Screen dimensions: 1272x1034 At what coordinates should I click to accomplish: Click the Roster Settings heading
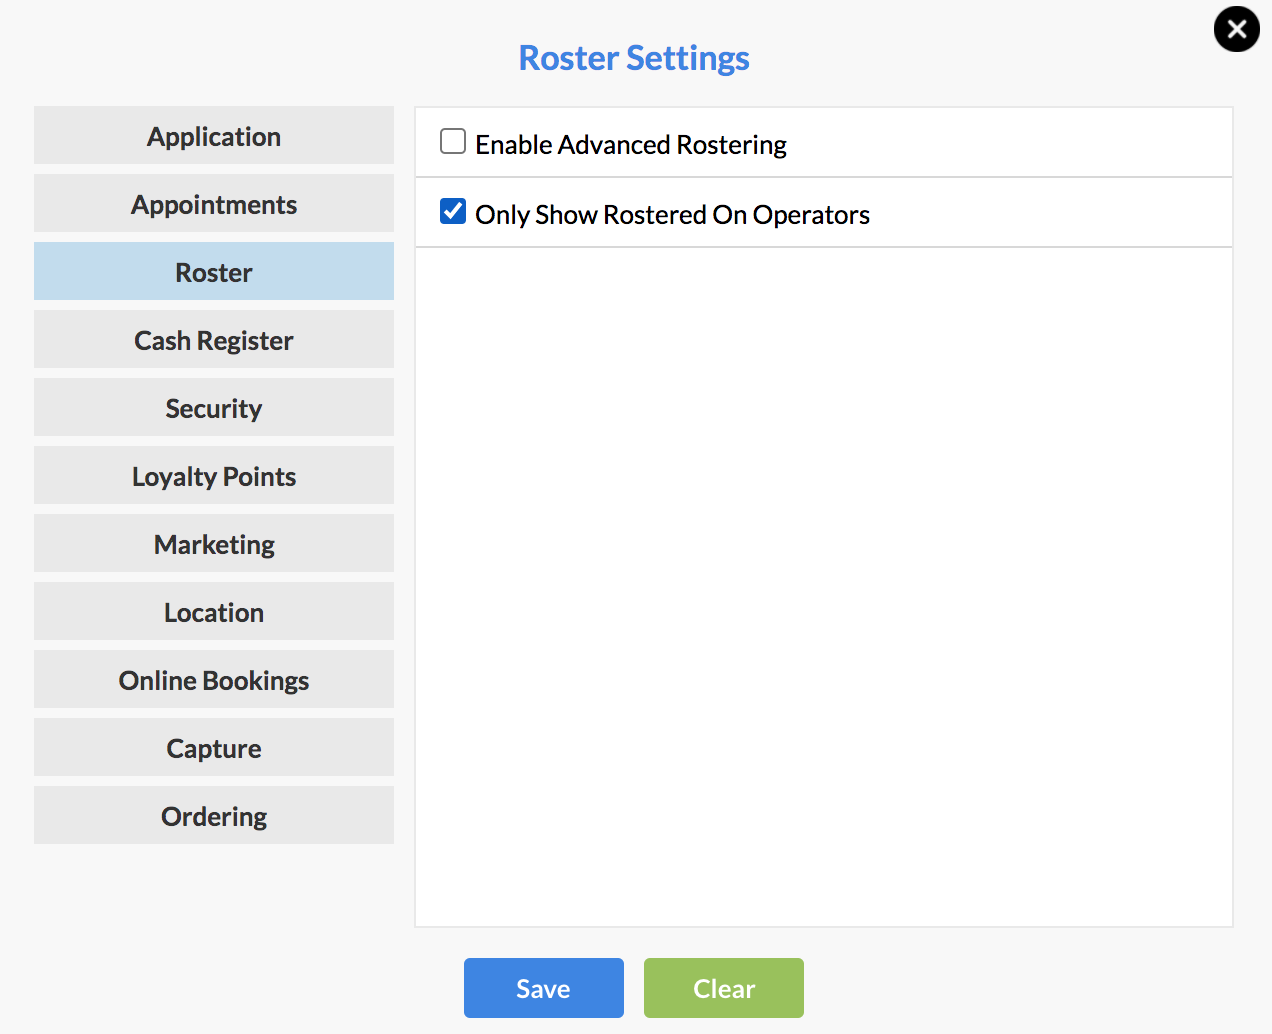point(634,58)
